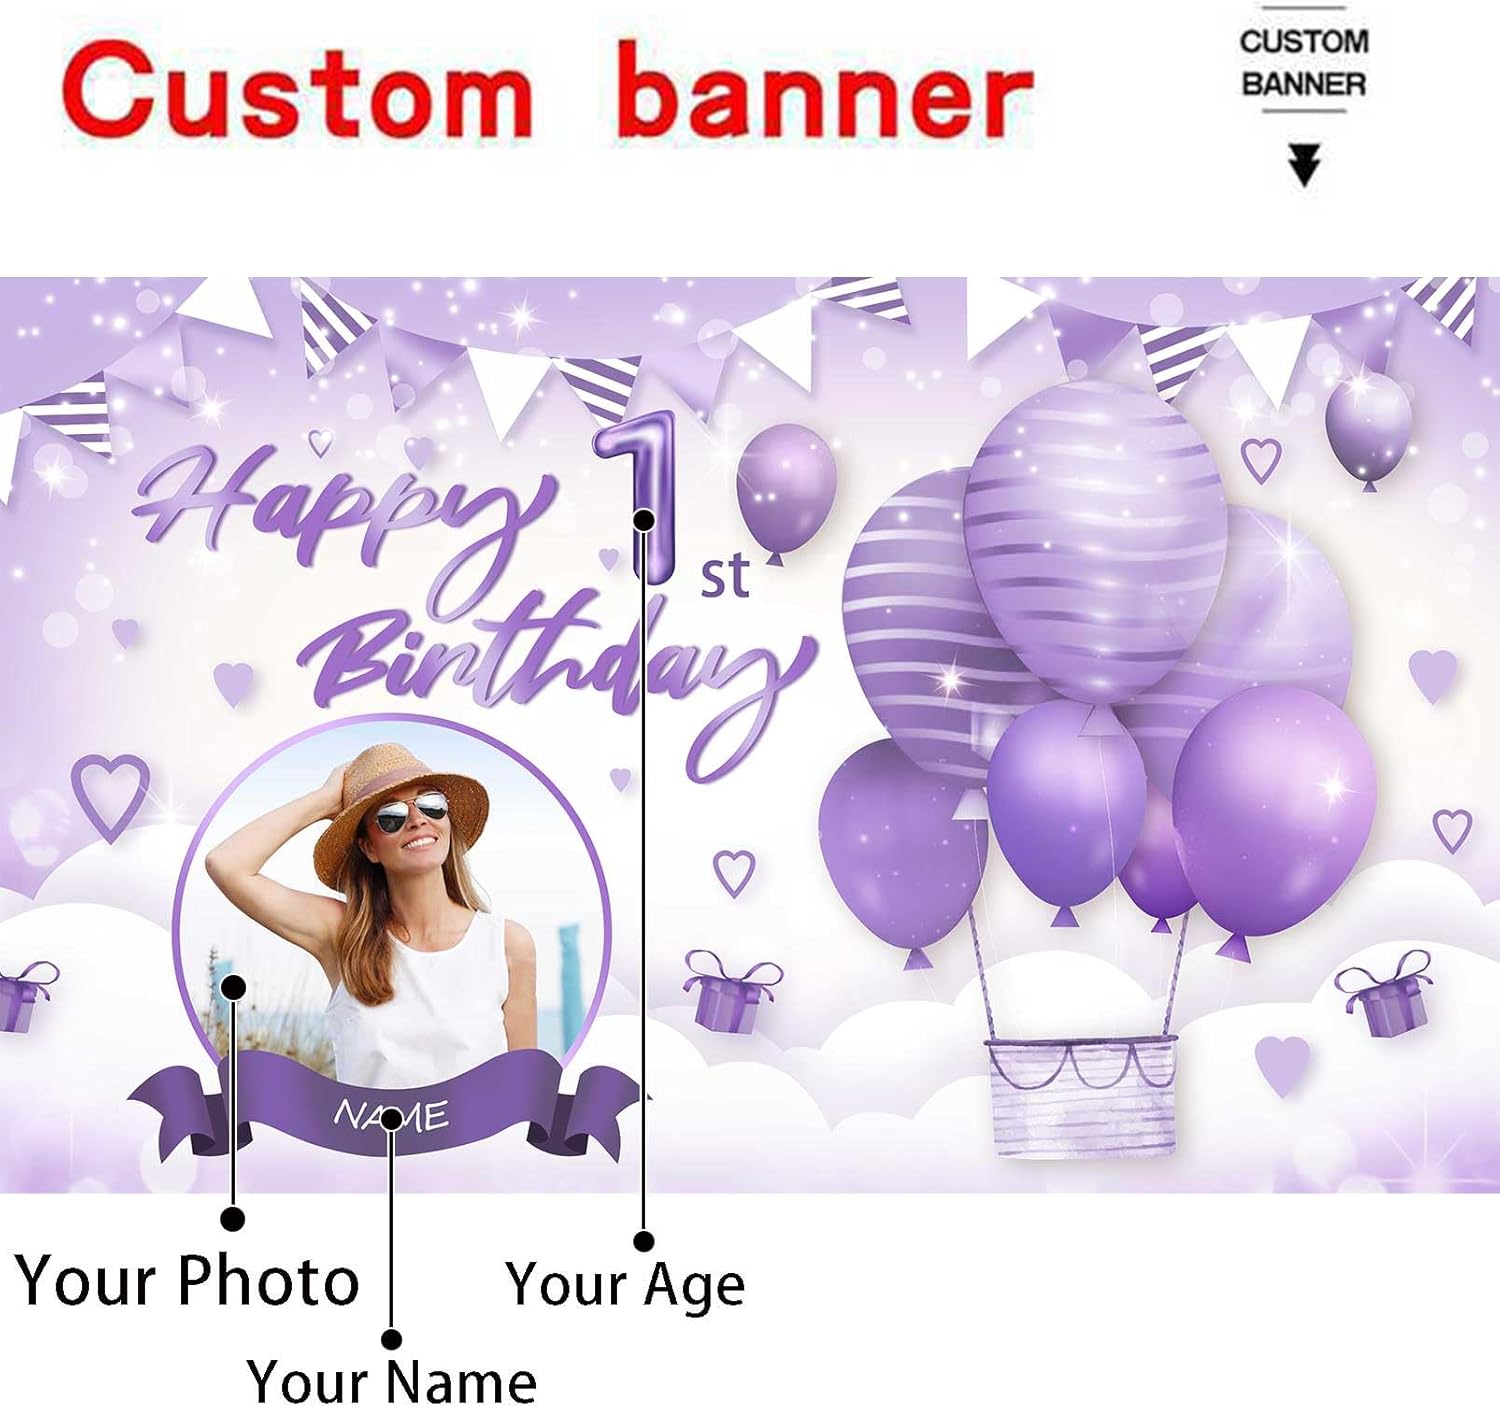
Task: Click the black double down arrow
Action: click(x=1304, y=165)
